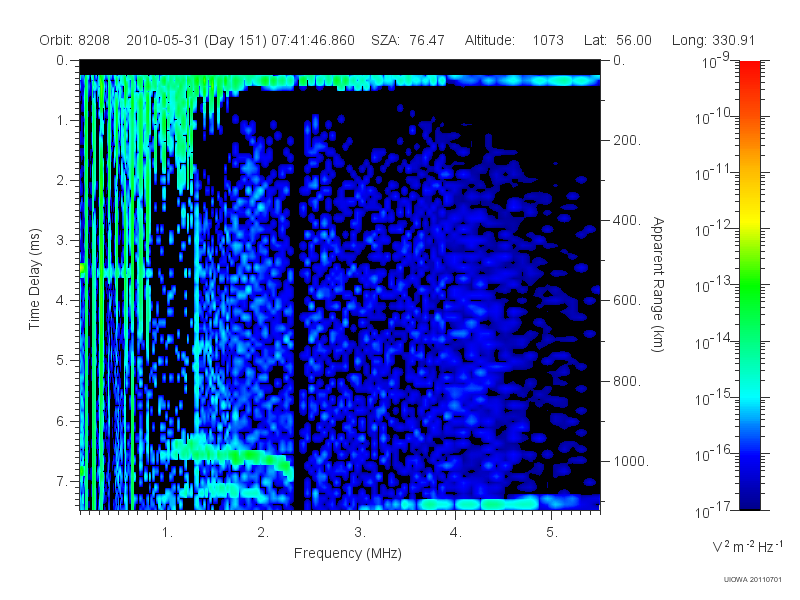Click the '3.' tick on time delay axis
The width and height of the screenshot is (800, 600).
pyautogui.click(x=62, y=240)
